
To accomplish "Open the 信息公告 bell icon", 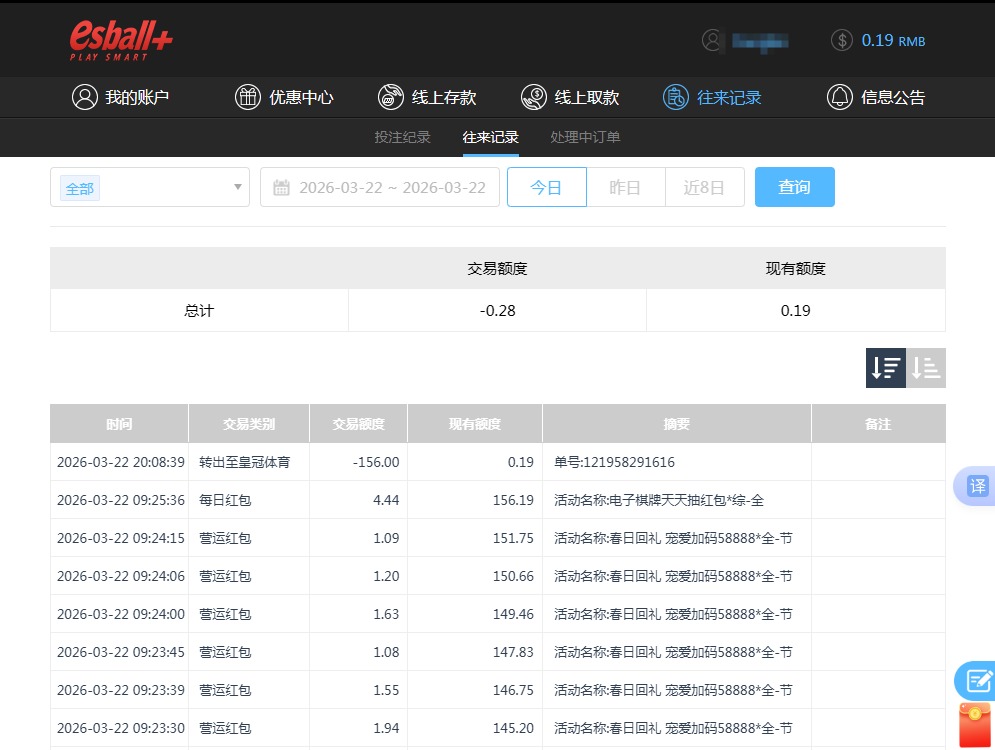I will coord(840,97).
